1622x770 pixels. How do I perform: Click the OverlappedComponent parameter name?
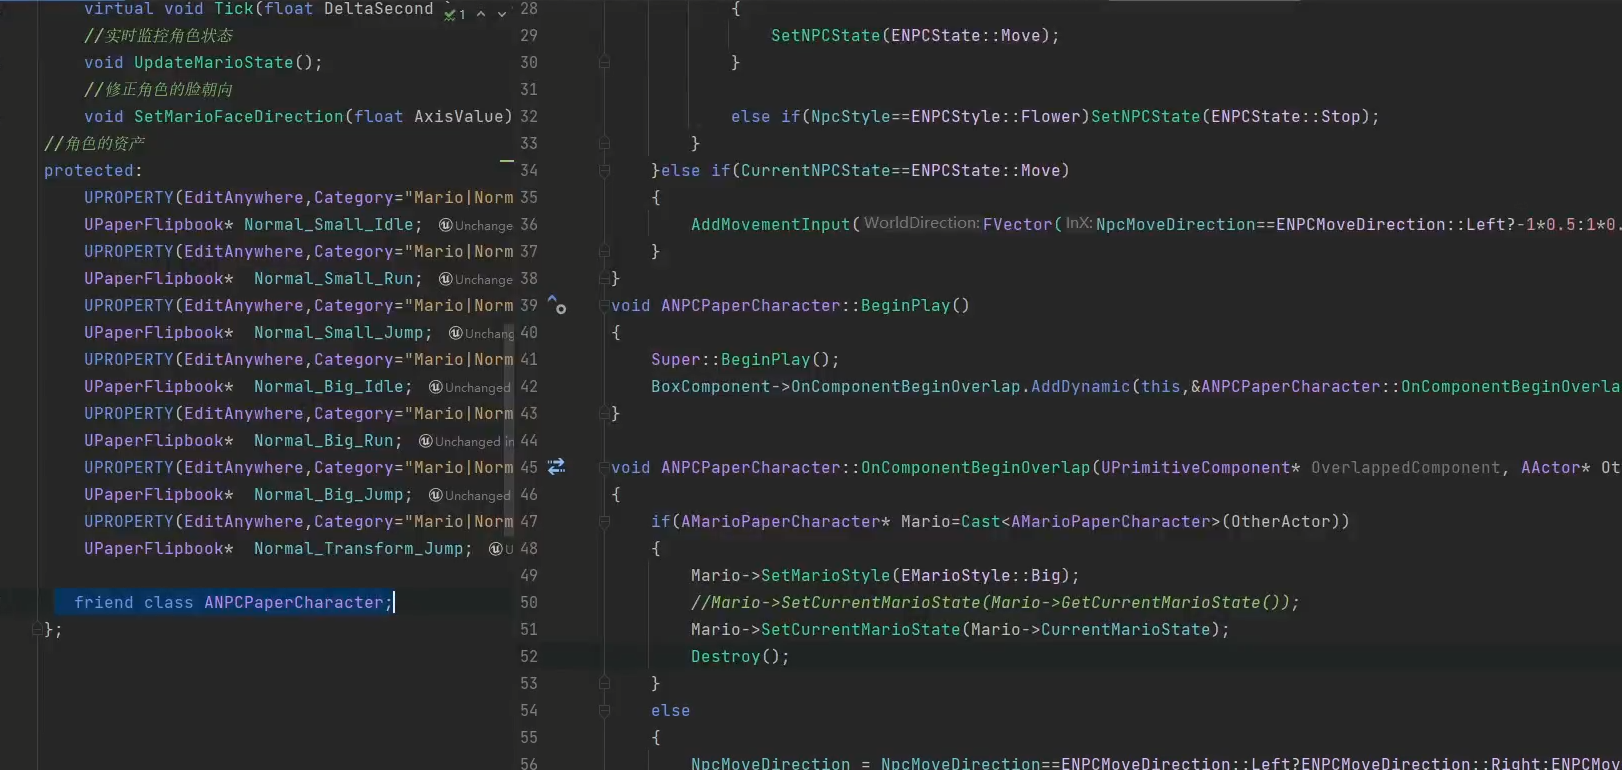click(x=1405, y=467)
